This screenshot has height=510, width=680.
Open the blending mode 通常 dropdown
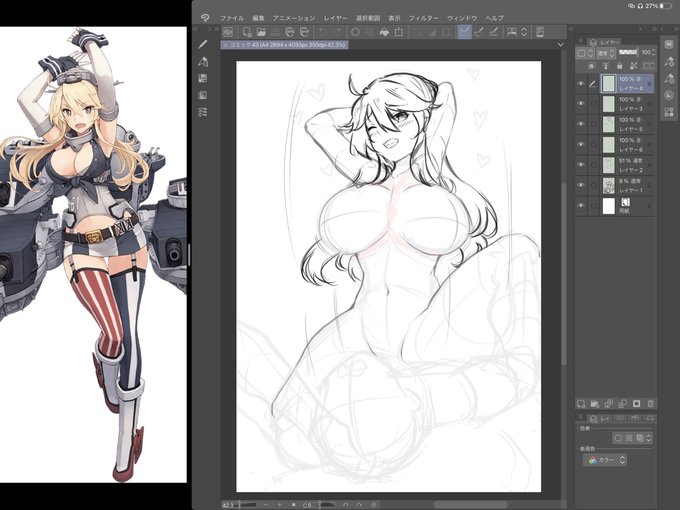(606, 53)
